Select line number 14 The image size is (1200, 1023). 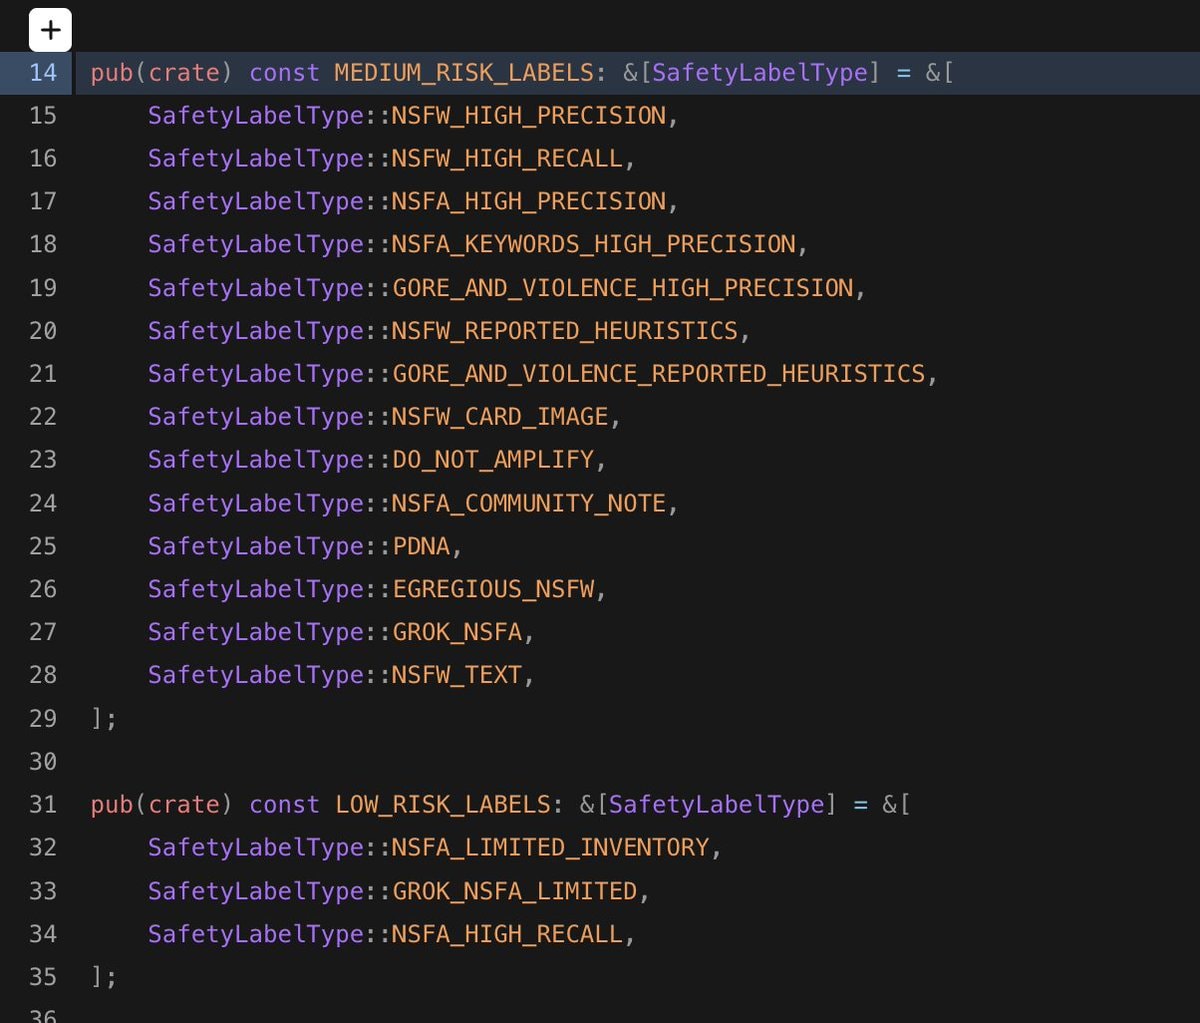pyautogui.click(x=43, y=73)
